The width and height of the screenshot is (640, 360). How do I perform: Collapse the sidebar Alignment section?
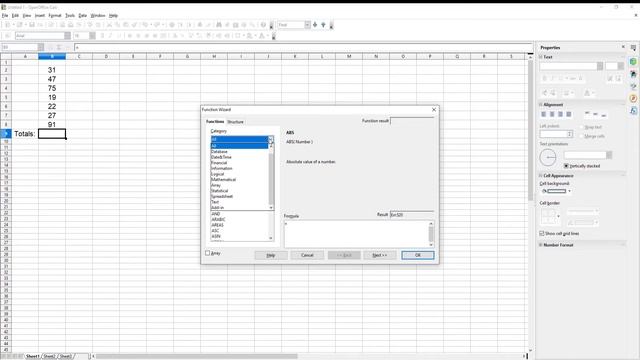tap(541, 105)
